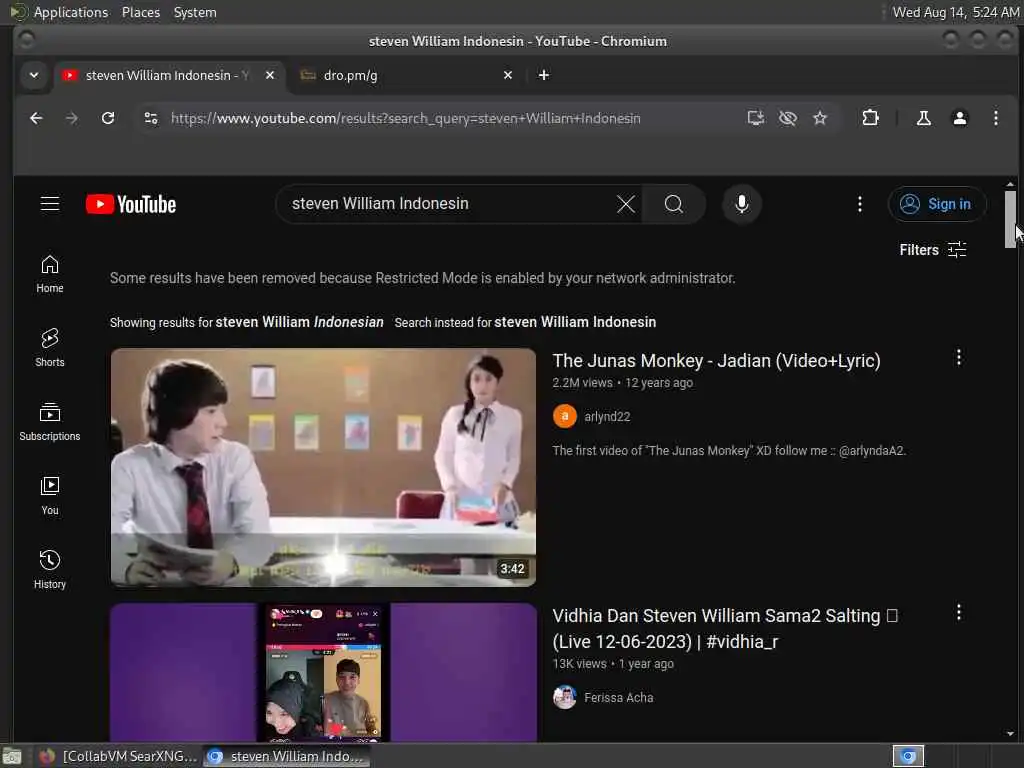Image resolution: width=1024 pixels, height=768 pixels.
Task: Close the steven William Indonesin tab
Action: tap(270, 75)
